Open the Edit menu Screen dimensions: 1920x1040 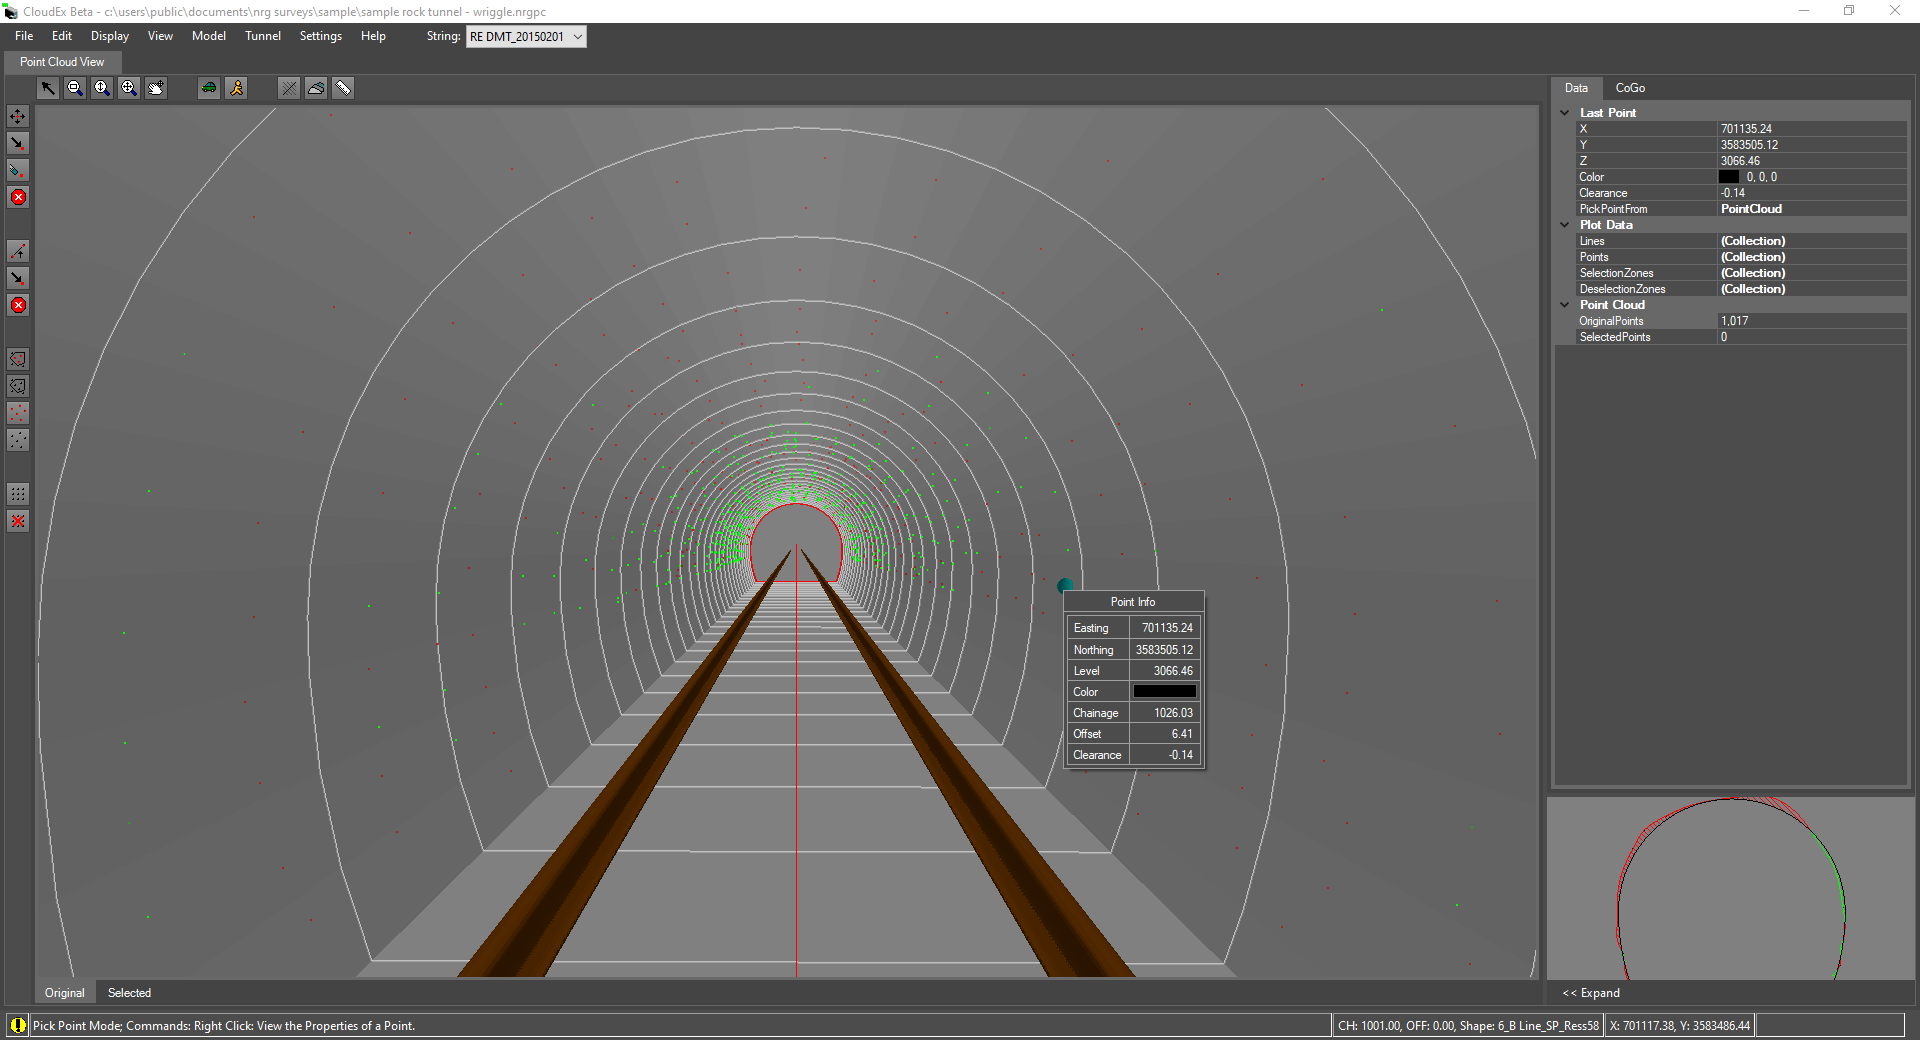point(62,36)
